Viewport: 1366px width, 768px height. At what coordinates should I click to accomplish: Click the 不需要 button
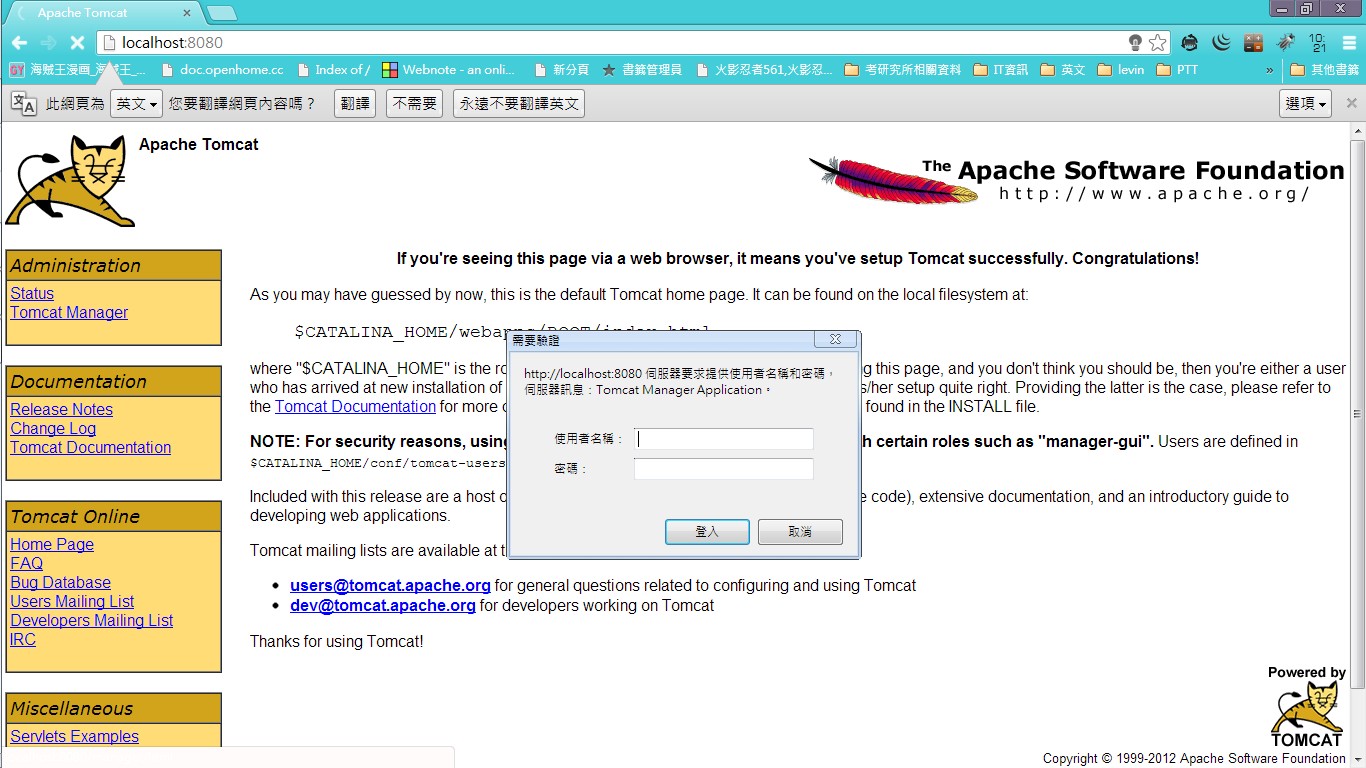click(415, 103)
